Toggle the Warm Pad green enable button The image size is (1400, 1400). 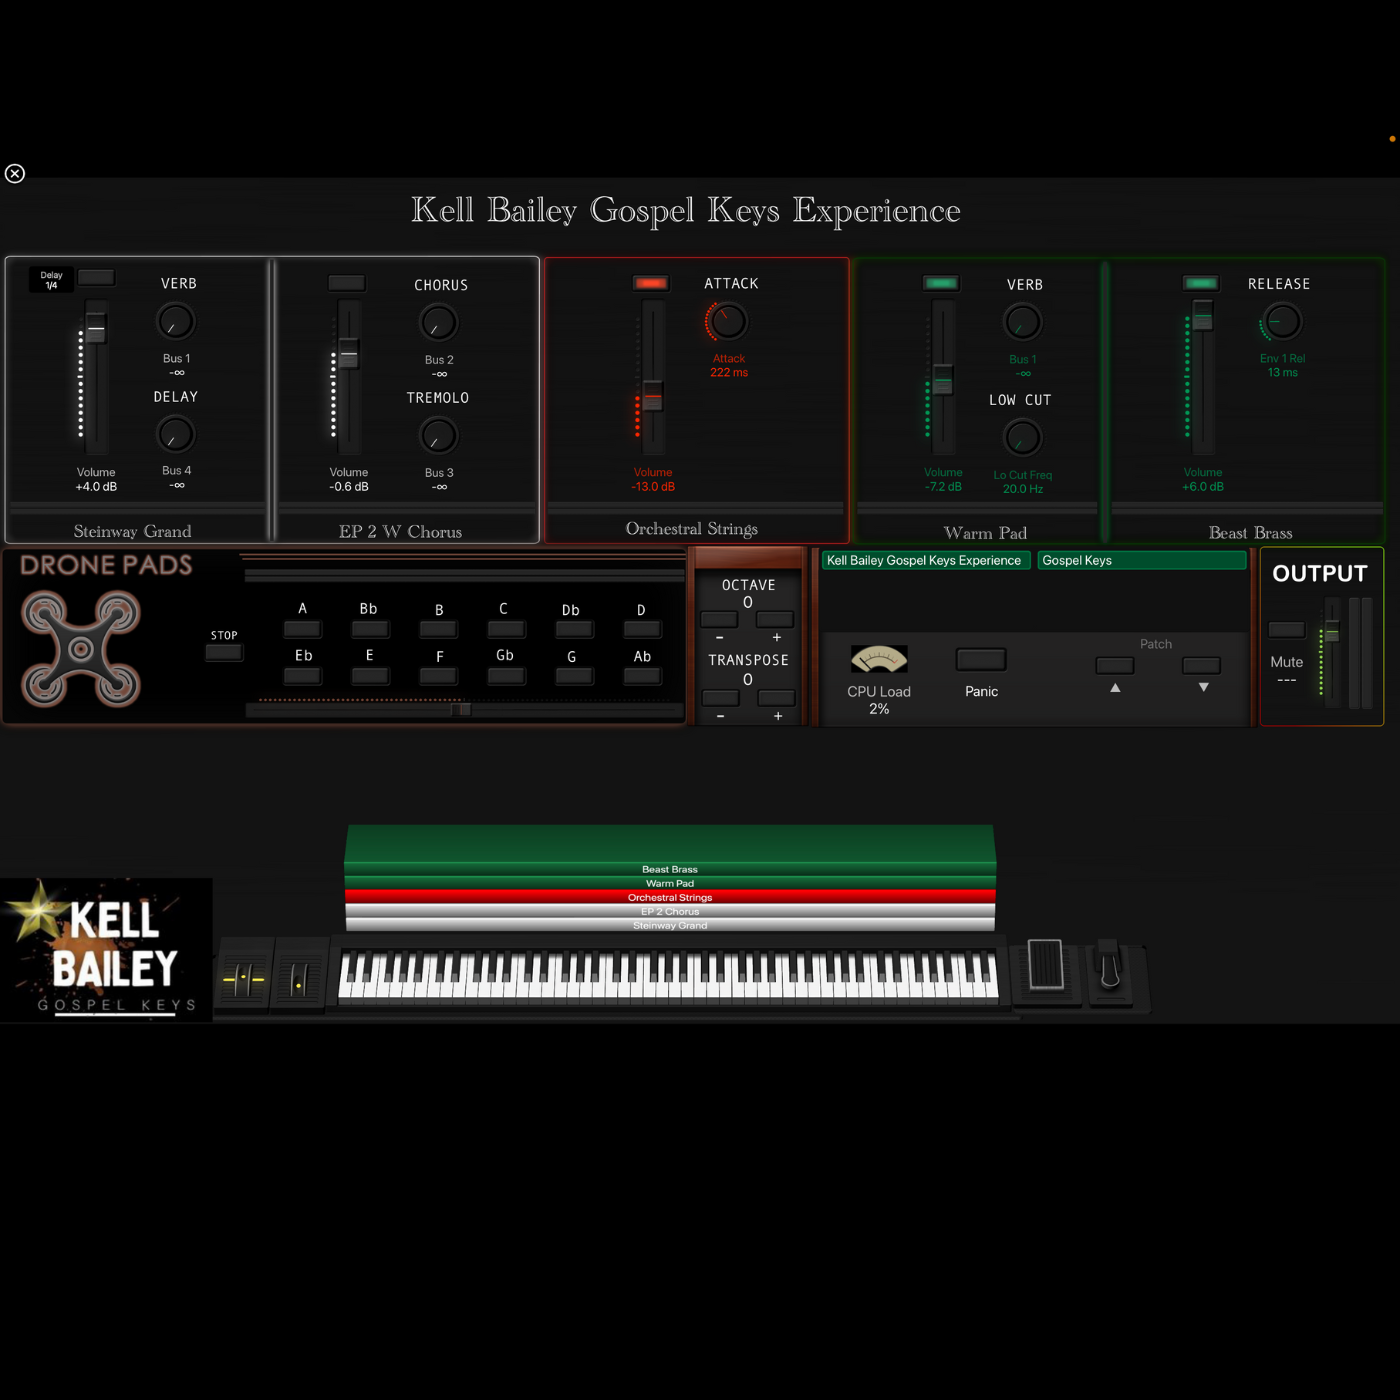point(941,283)
